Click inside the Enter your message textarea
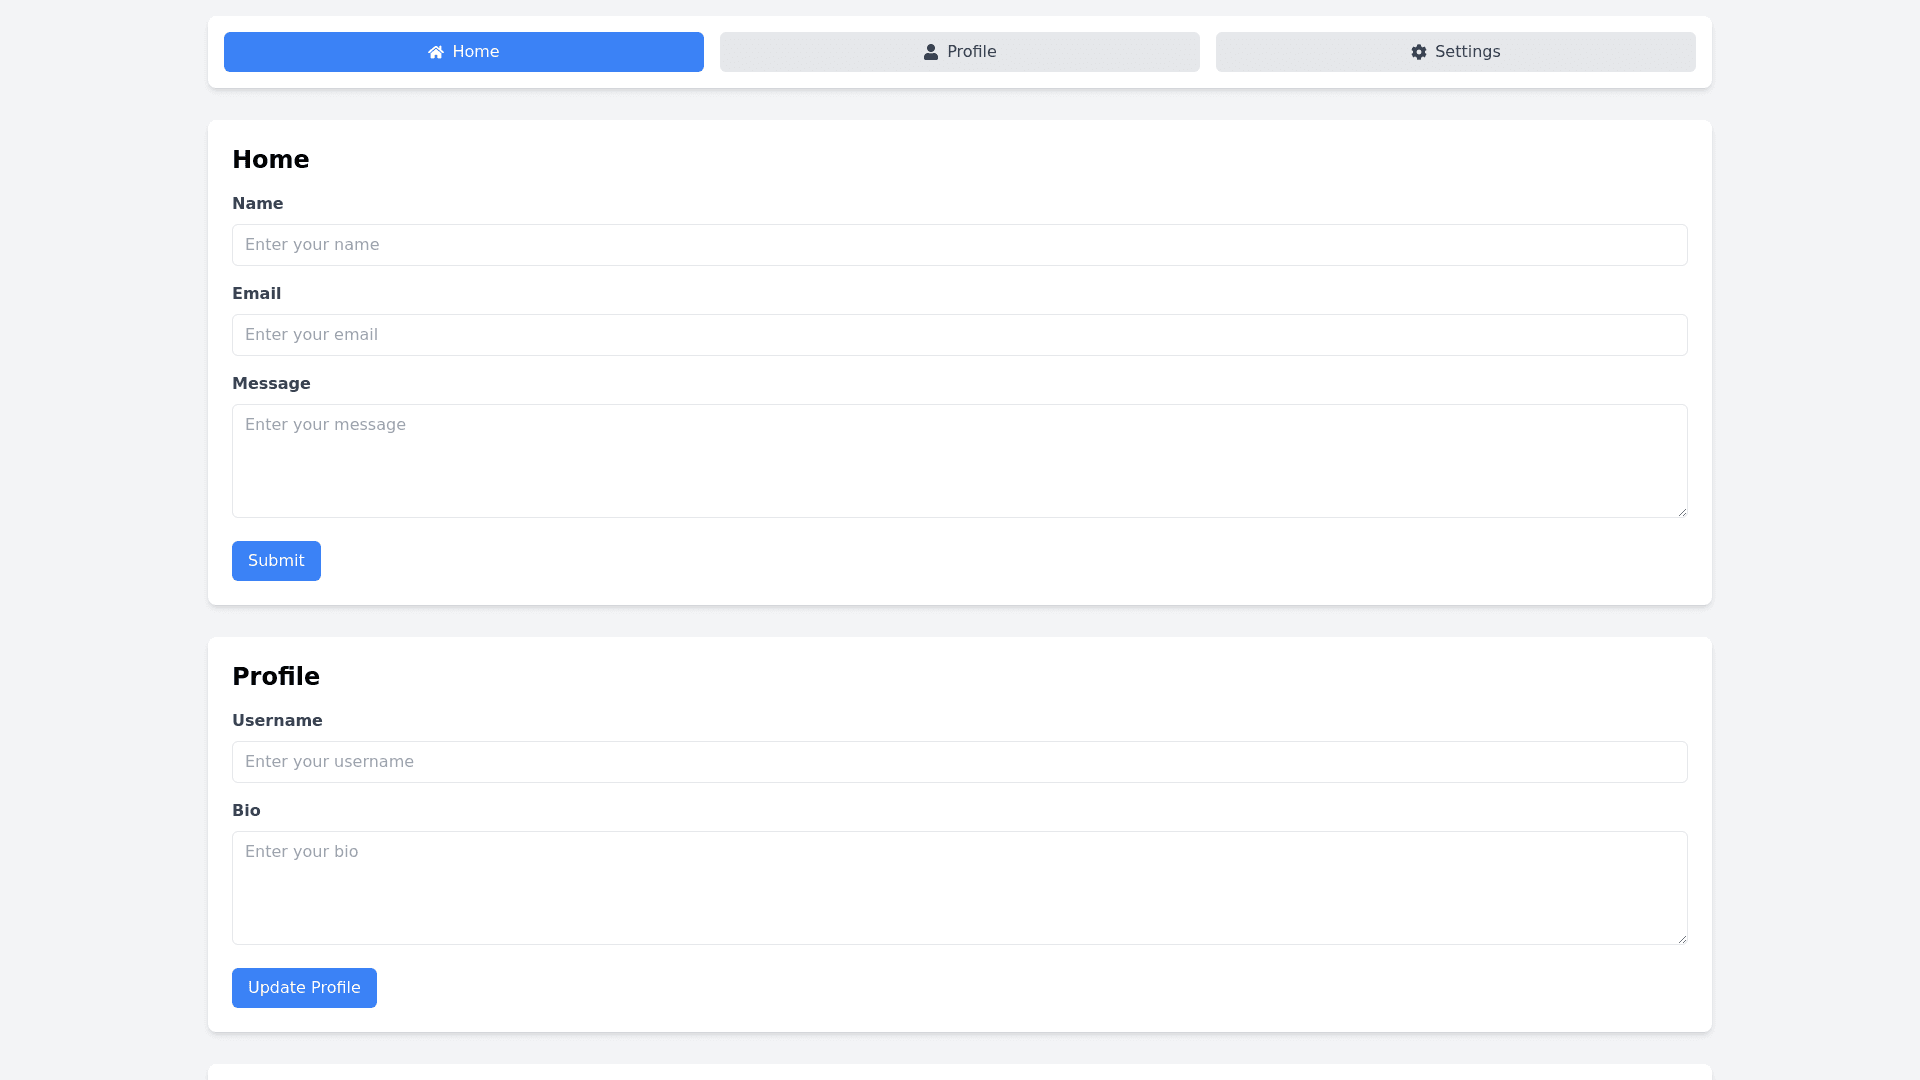The height and width of the screenshot is (1080, 1920). pyautogui.click(x=959, y=460)
